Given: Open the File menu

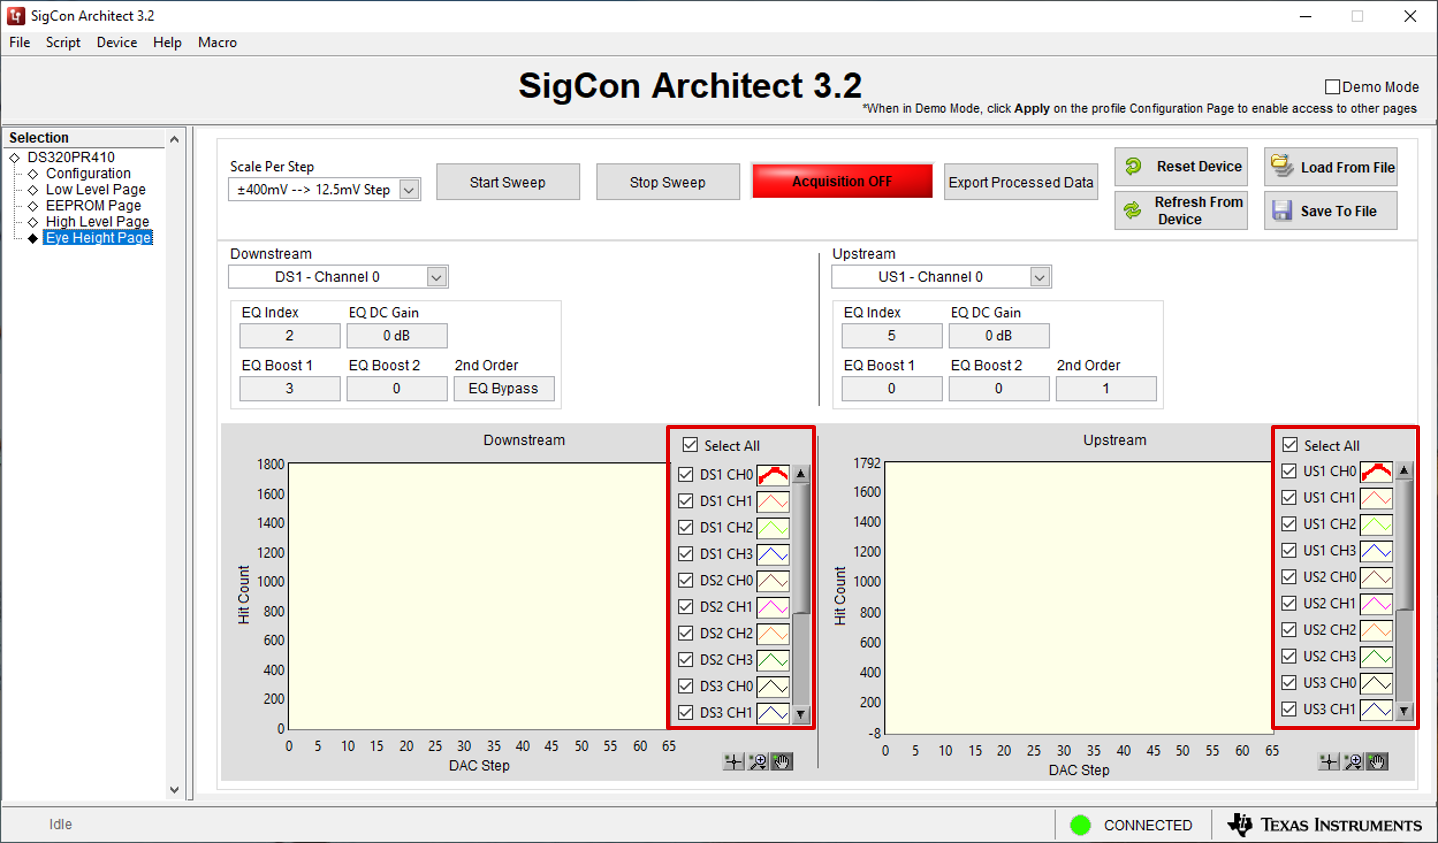Looking at the screenshot, I should point(20,42).
